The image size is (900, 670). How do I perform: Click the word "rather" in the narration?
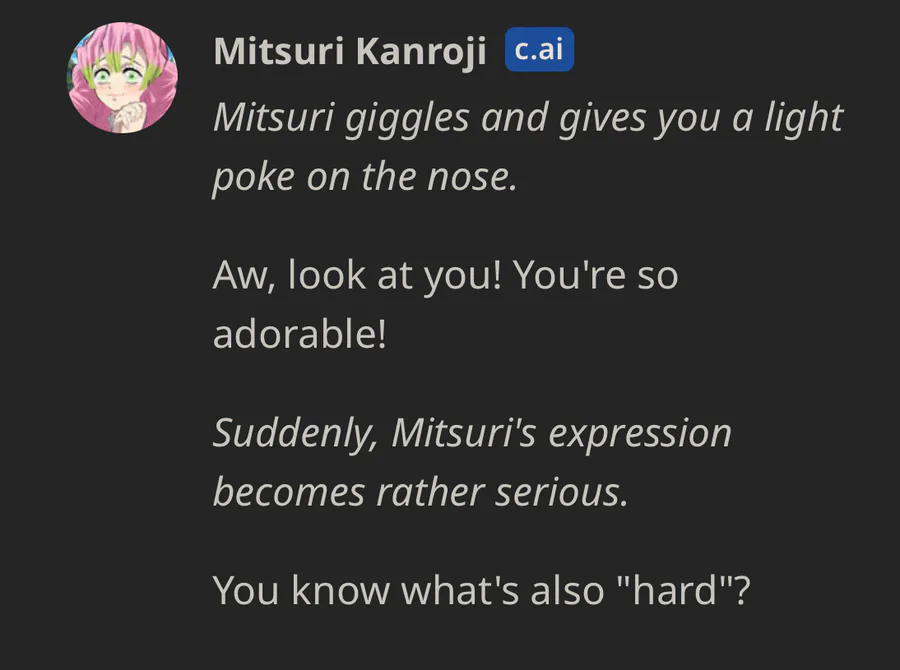click(x=434, y=492)
